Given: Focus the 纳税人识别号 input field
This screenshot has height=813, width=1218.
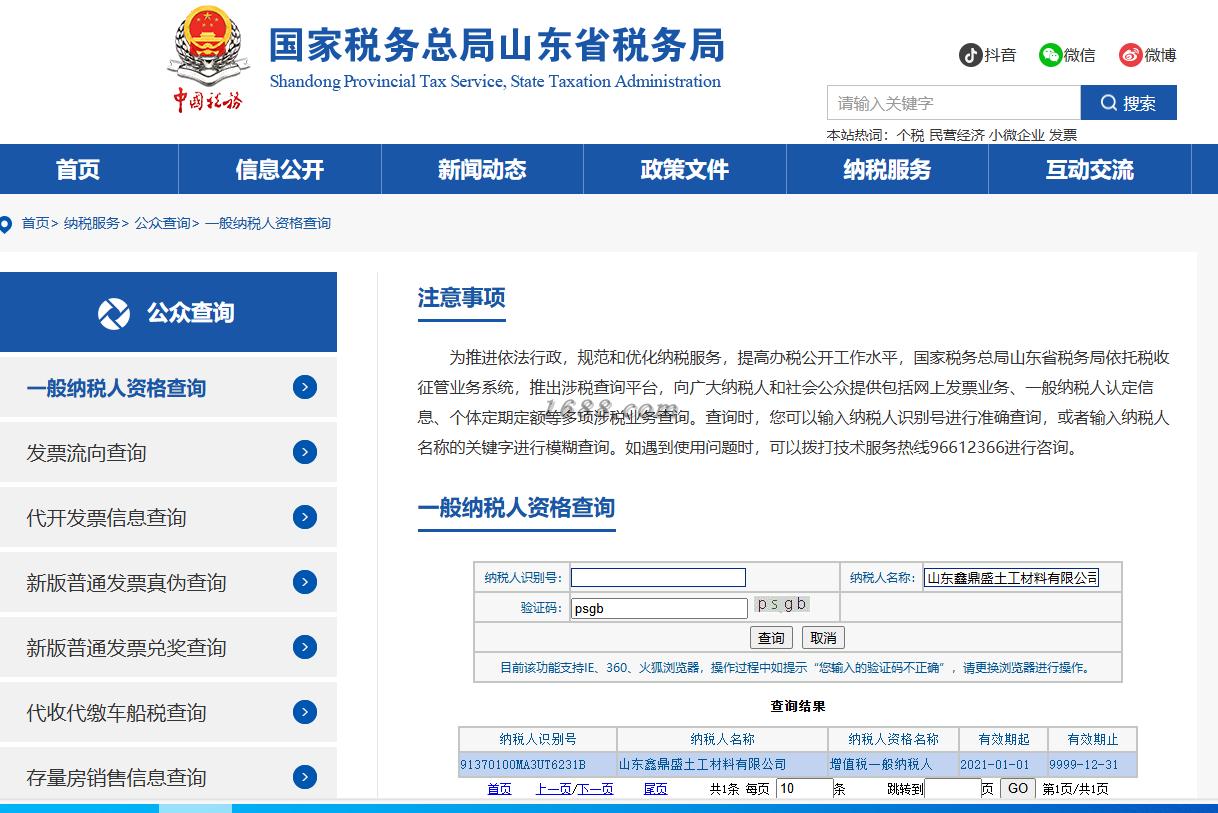Looking at the screenshot, I should 658,577.
